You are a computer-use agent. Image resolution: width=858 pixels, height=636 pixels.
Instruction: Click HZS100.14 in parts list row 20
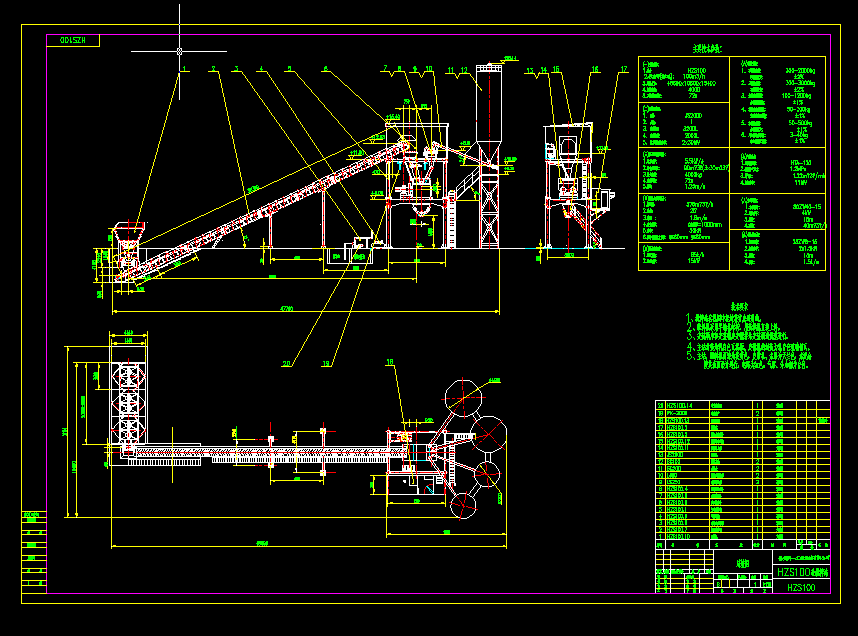679,406
